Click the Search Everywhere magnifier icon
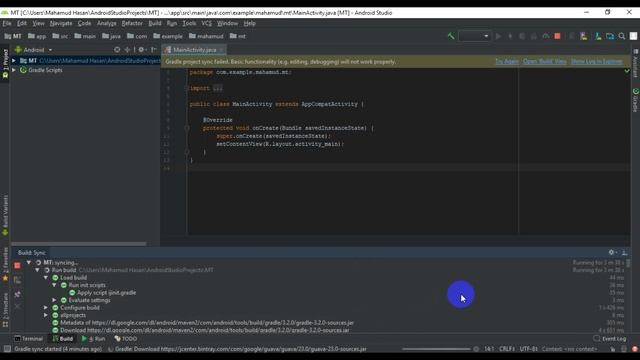640x360 pixels. (x=622, y=36)
